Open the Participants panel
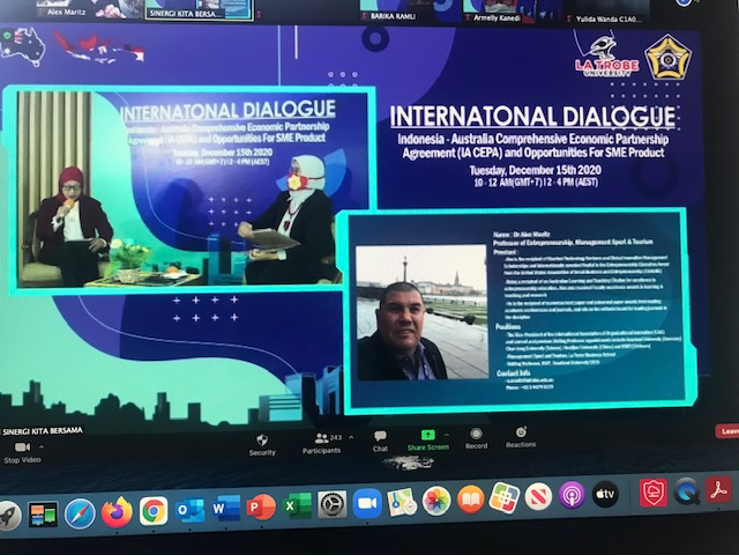 321,443
